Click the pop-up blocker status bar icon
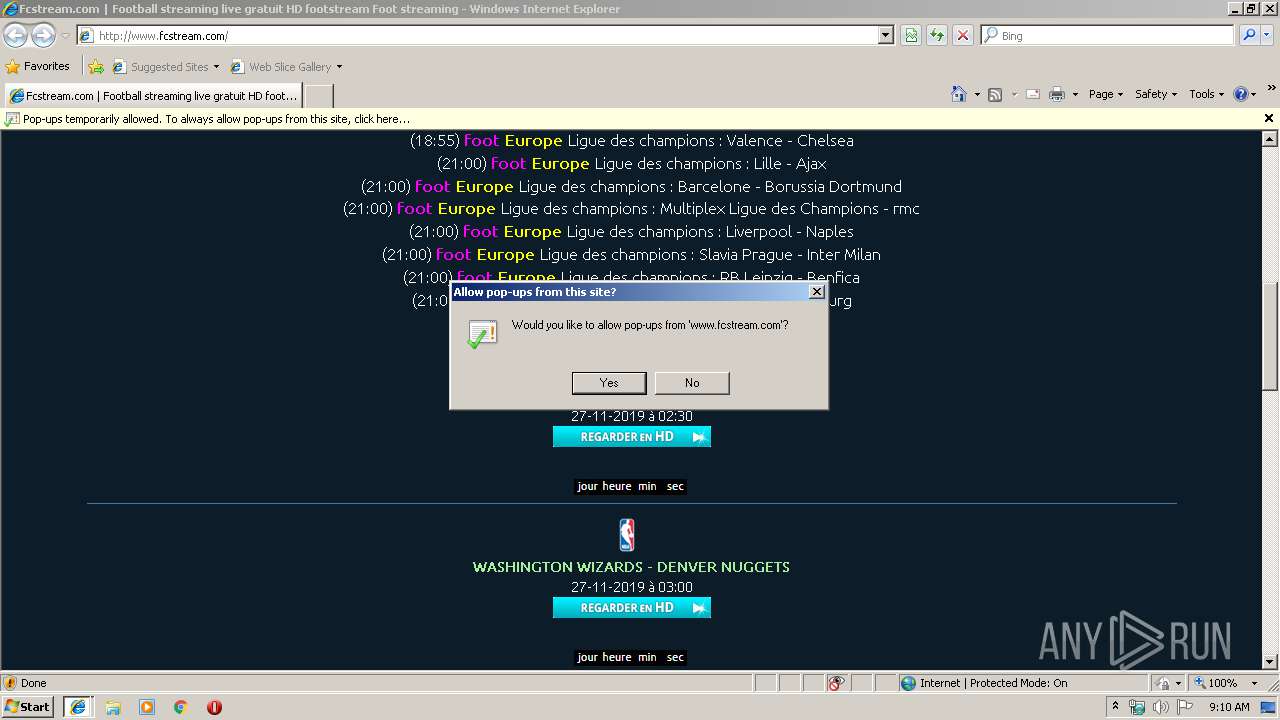The width and height of the screenshot is (1280, 720). [836, 683]
